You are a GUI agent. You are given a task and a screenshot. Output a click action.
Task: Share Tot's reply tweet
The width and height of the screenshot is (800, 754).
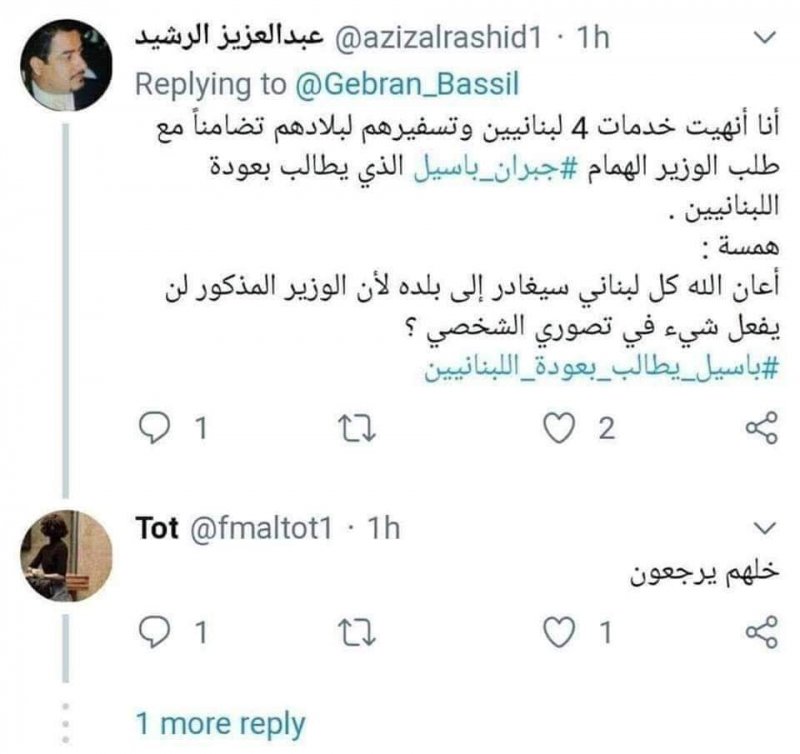point(762,632)
